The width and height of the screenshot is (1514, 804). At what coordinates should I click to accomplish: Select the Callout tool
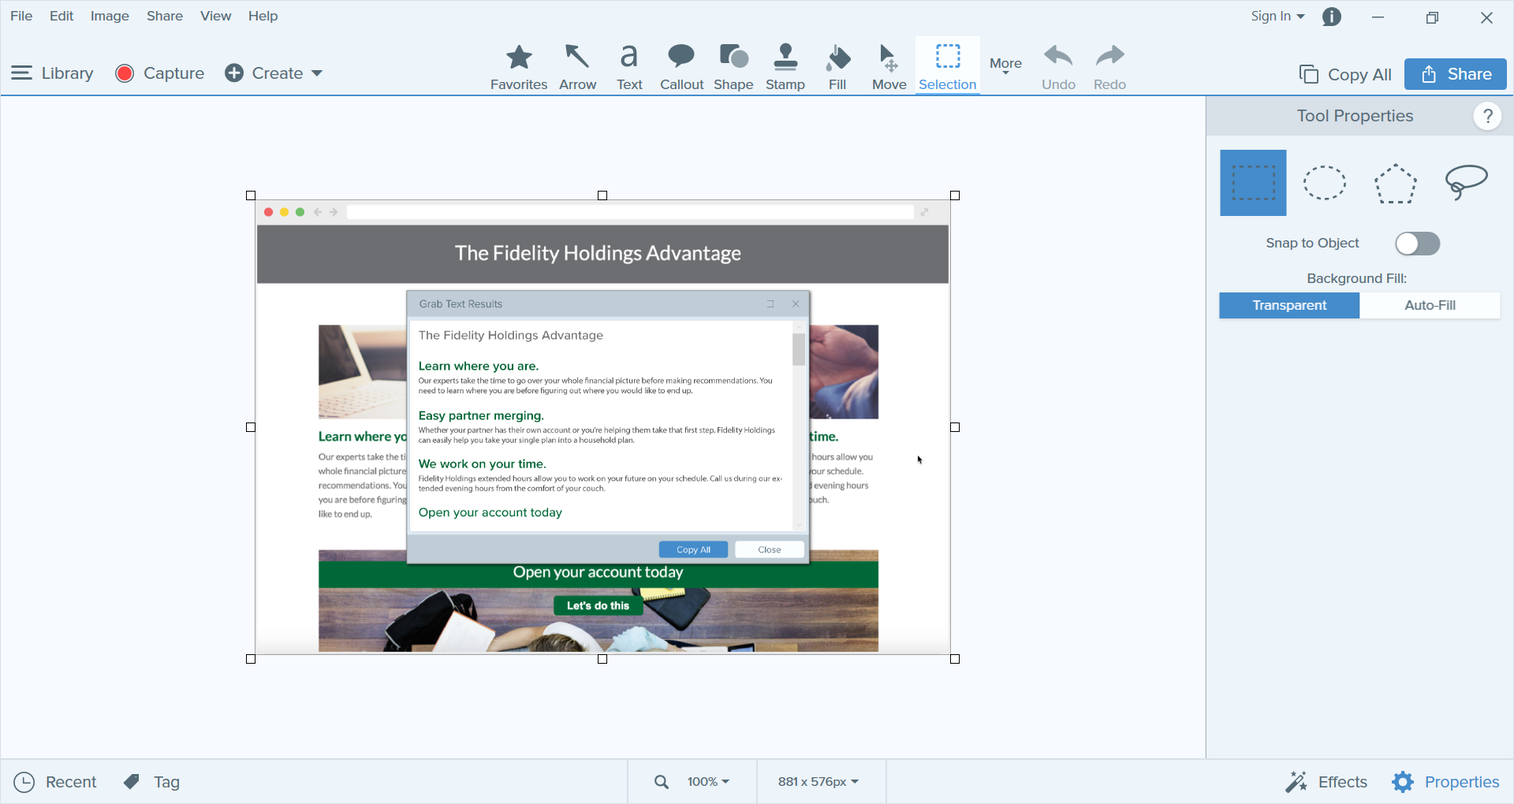click(x=681, y=67)
